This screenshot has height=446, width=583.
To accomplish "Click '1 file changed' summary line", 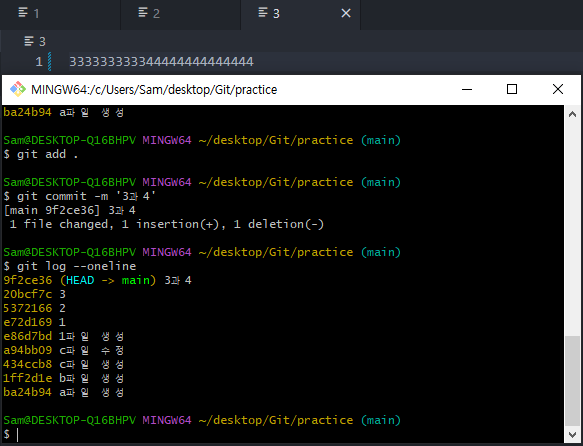I will click(167, 224).
